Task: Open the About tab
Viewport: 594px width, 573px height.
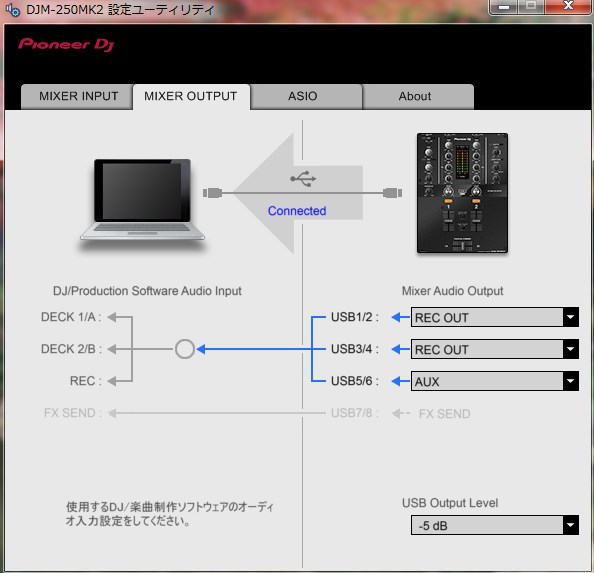Action: tap(418, 97)
